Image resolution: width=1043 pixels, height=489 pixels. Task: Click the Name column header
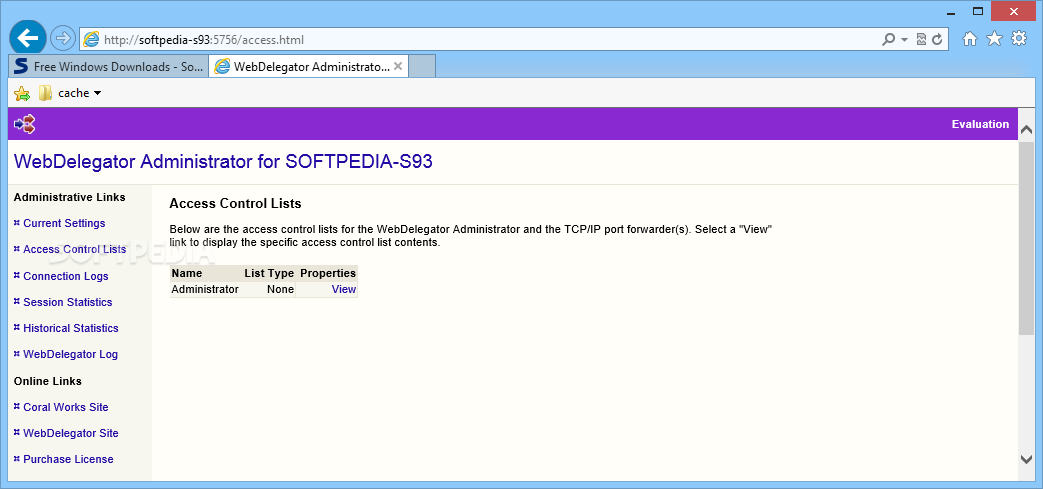(187, 273)
